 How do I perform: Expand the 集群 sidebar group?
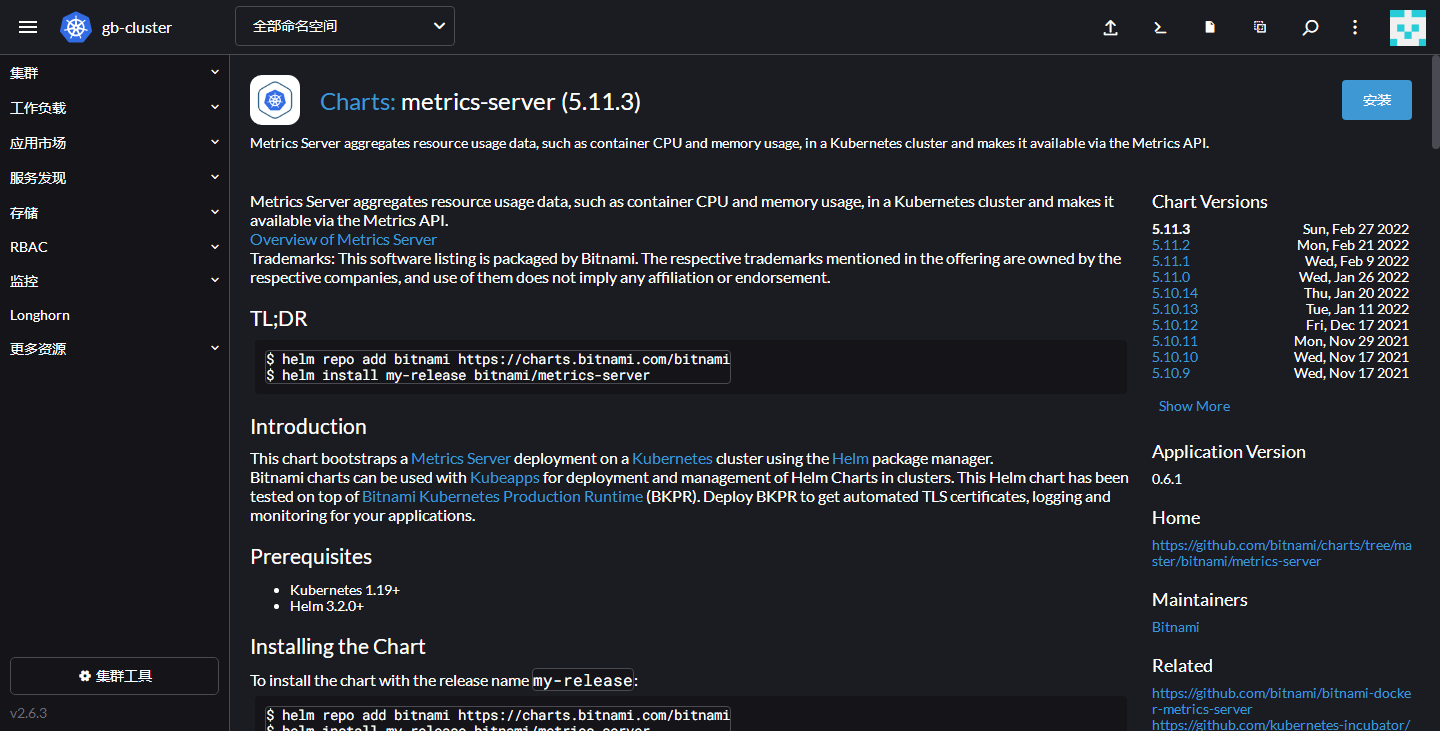coord(115,73)
